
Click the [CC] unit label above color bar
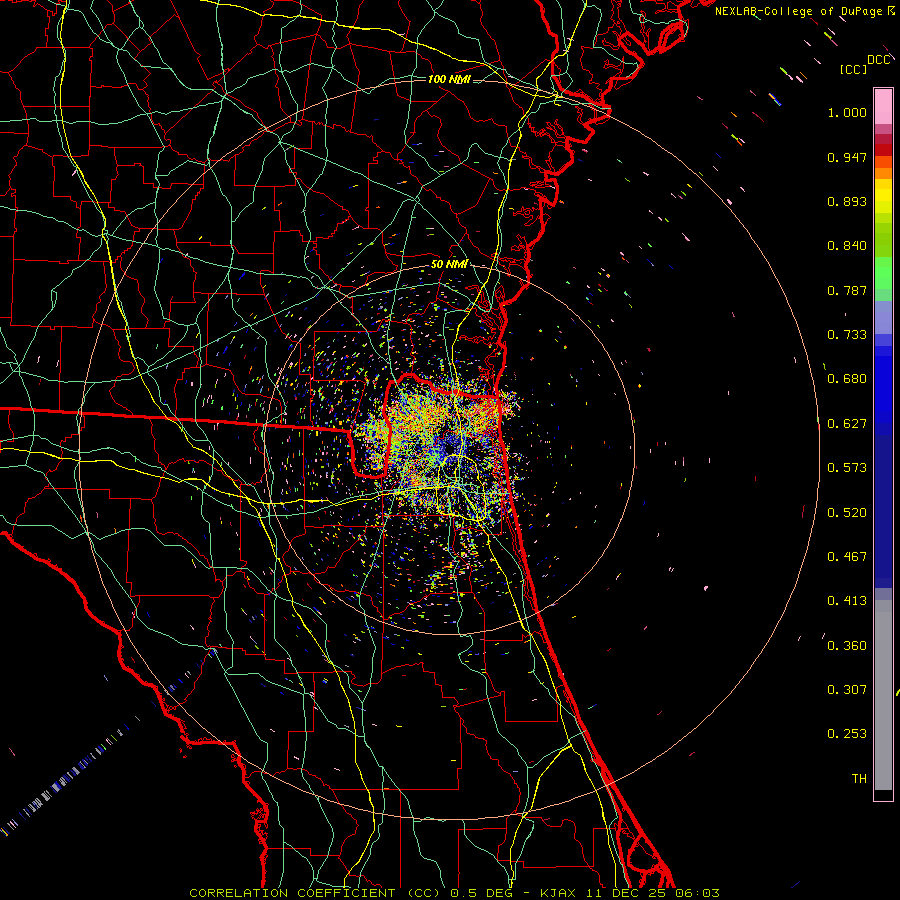point(852,69)
